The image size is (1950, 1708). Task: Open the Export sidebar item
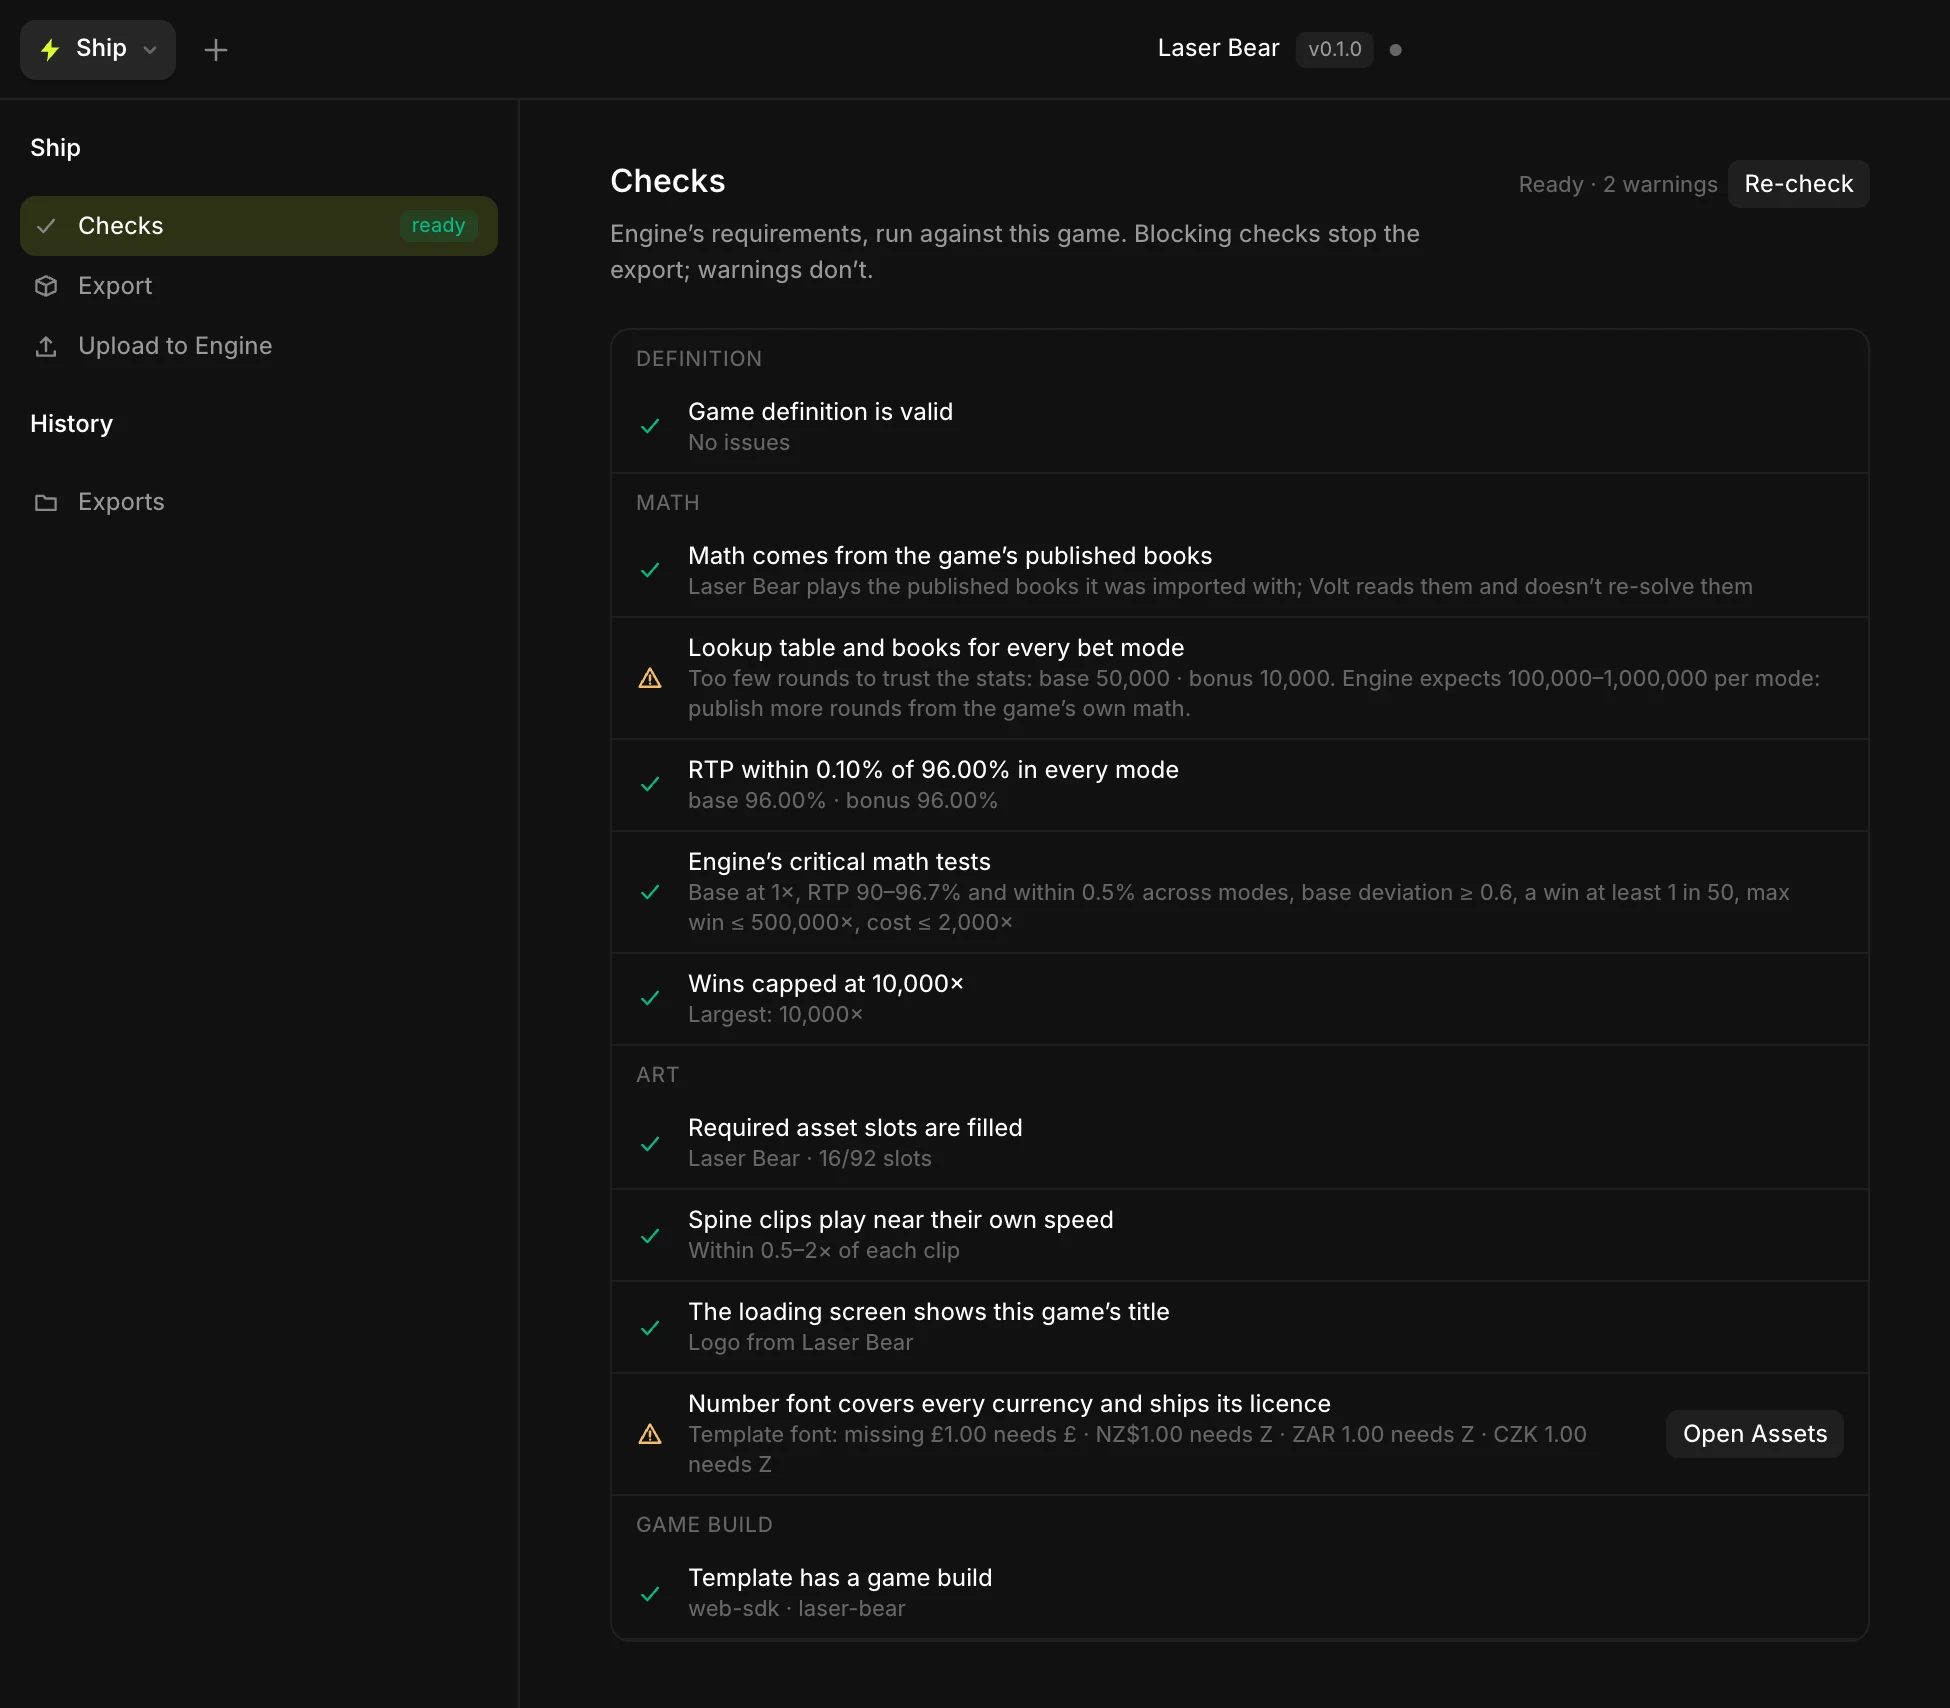coord(259,286)
